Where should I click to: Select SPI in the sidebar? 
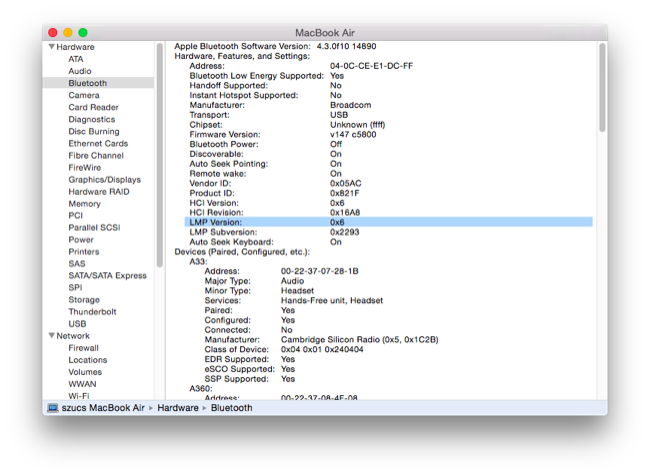click(75, 287)
